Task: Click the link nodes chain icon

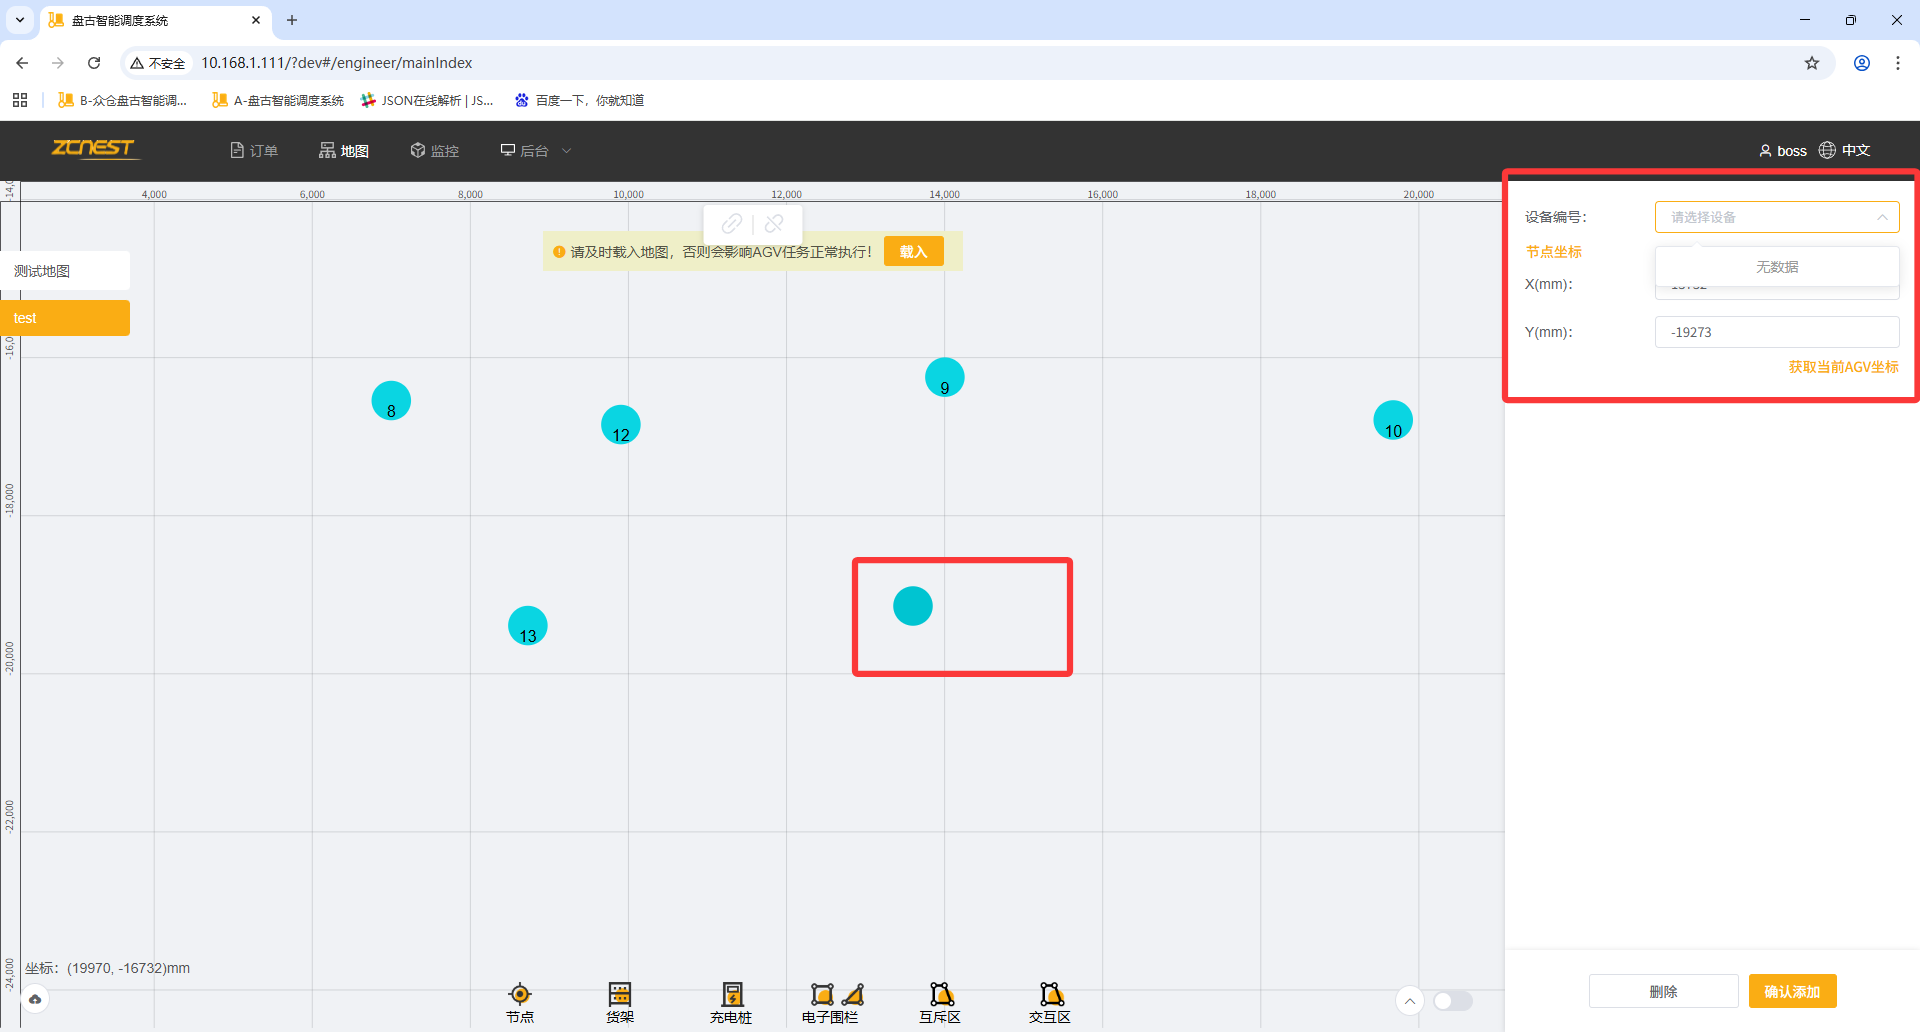Action: pos(732,224)
